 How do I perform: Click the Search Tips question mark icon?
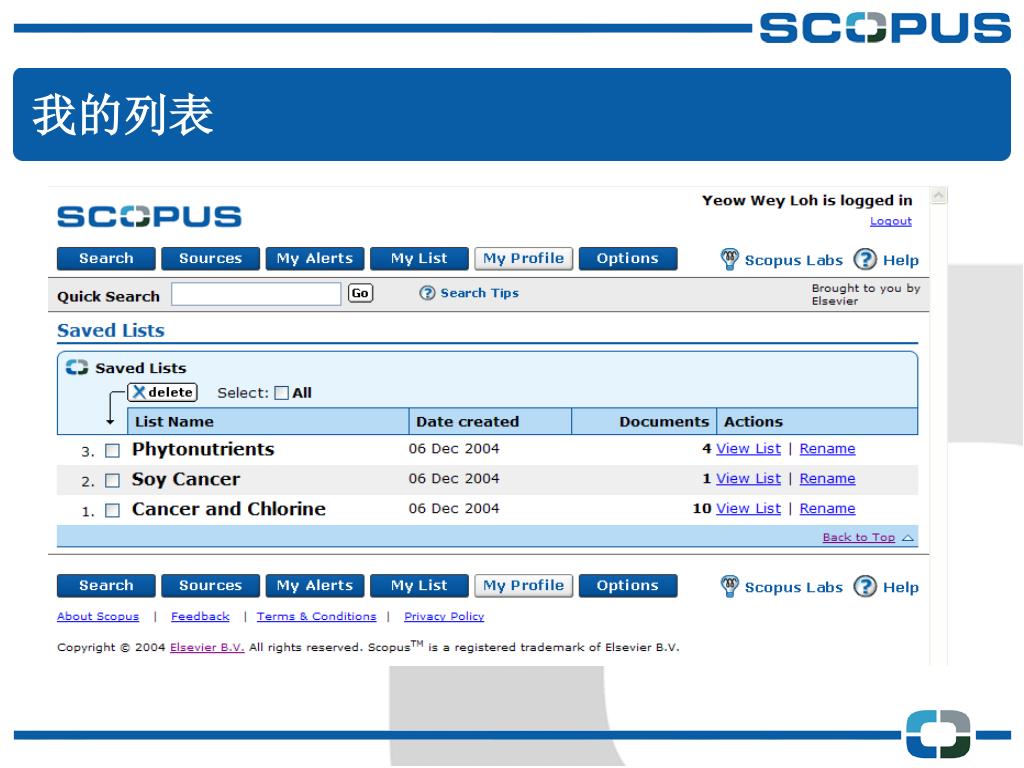427,293
